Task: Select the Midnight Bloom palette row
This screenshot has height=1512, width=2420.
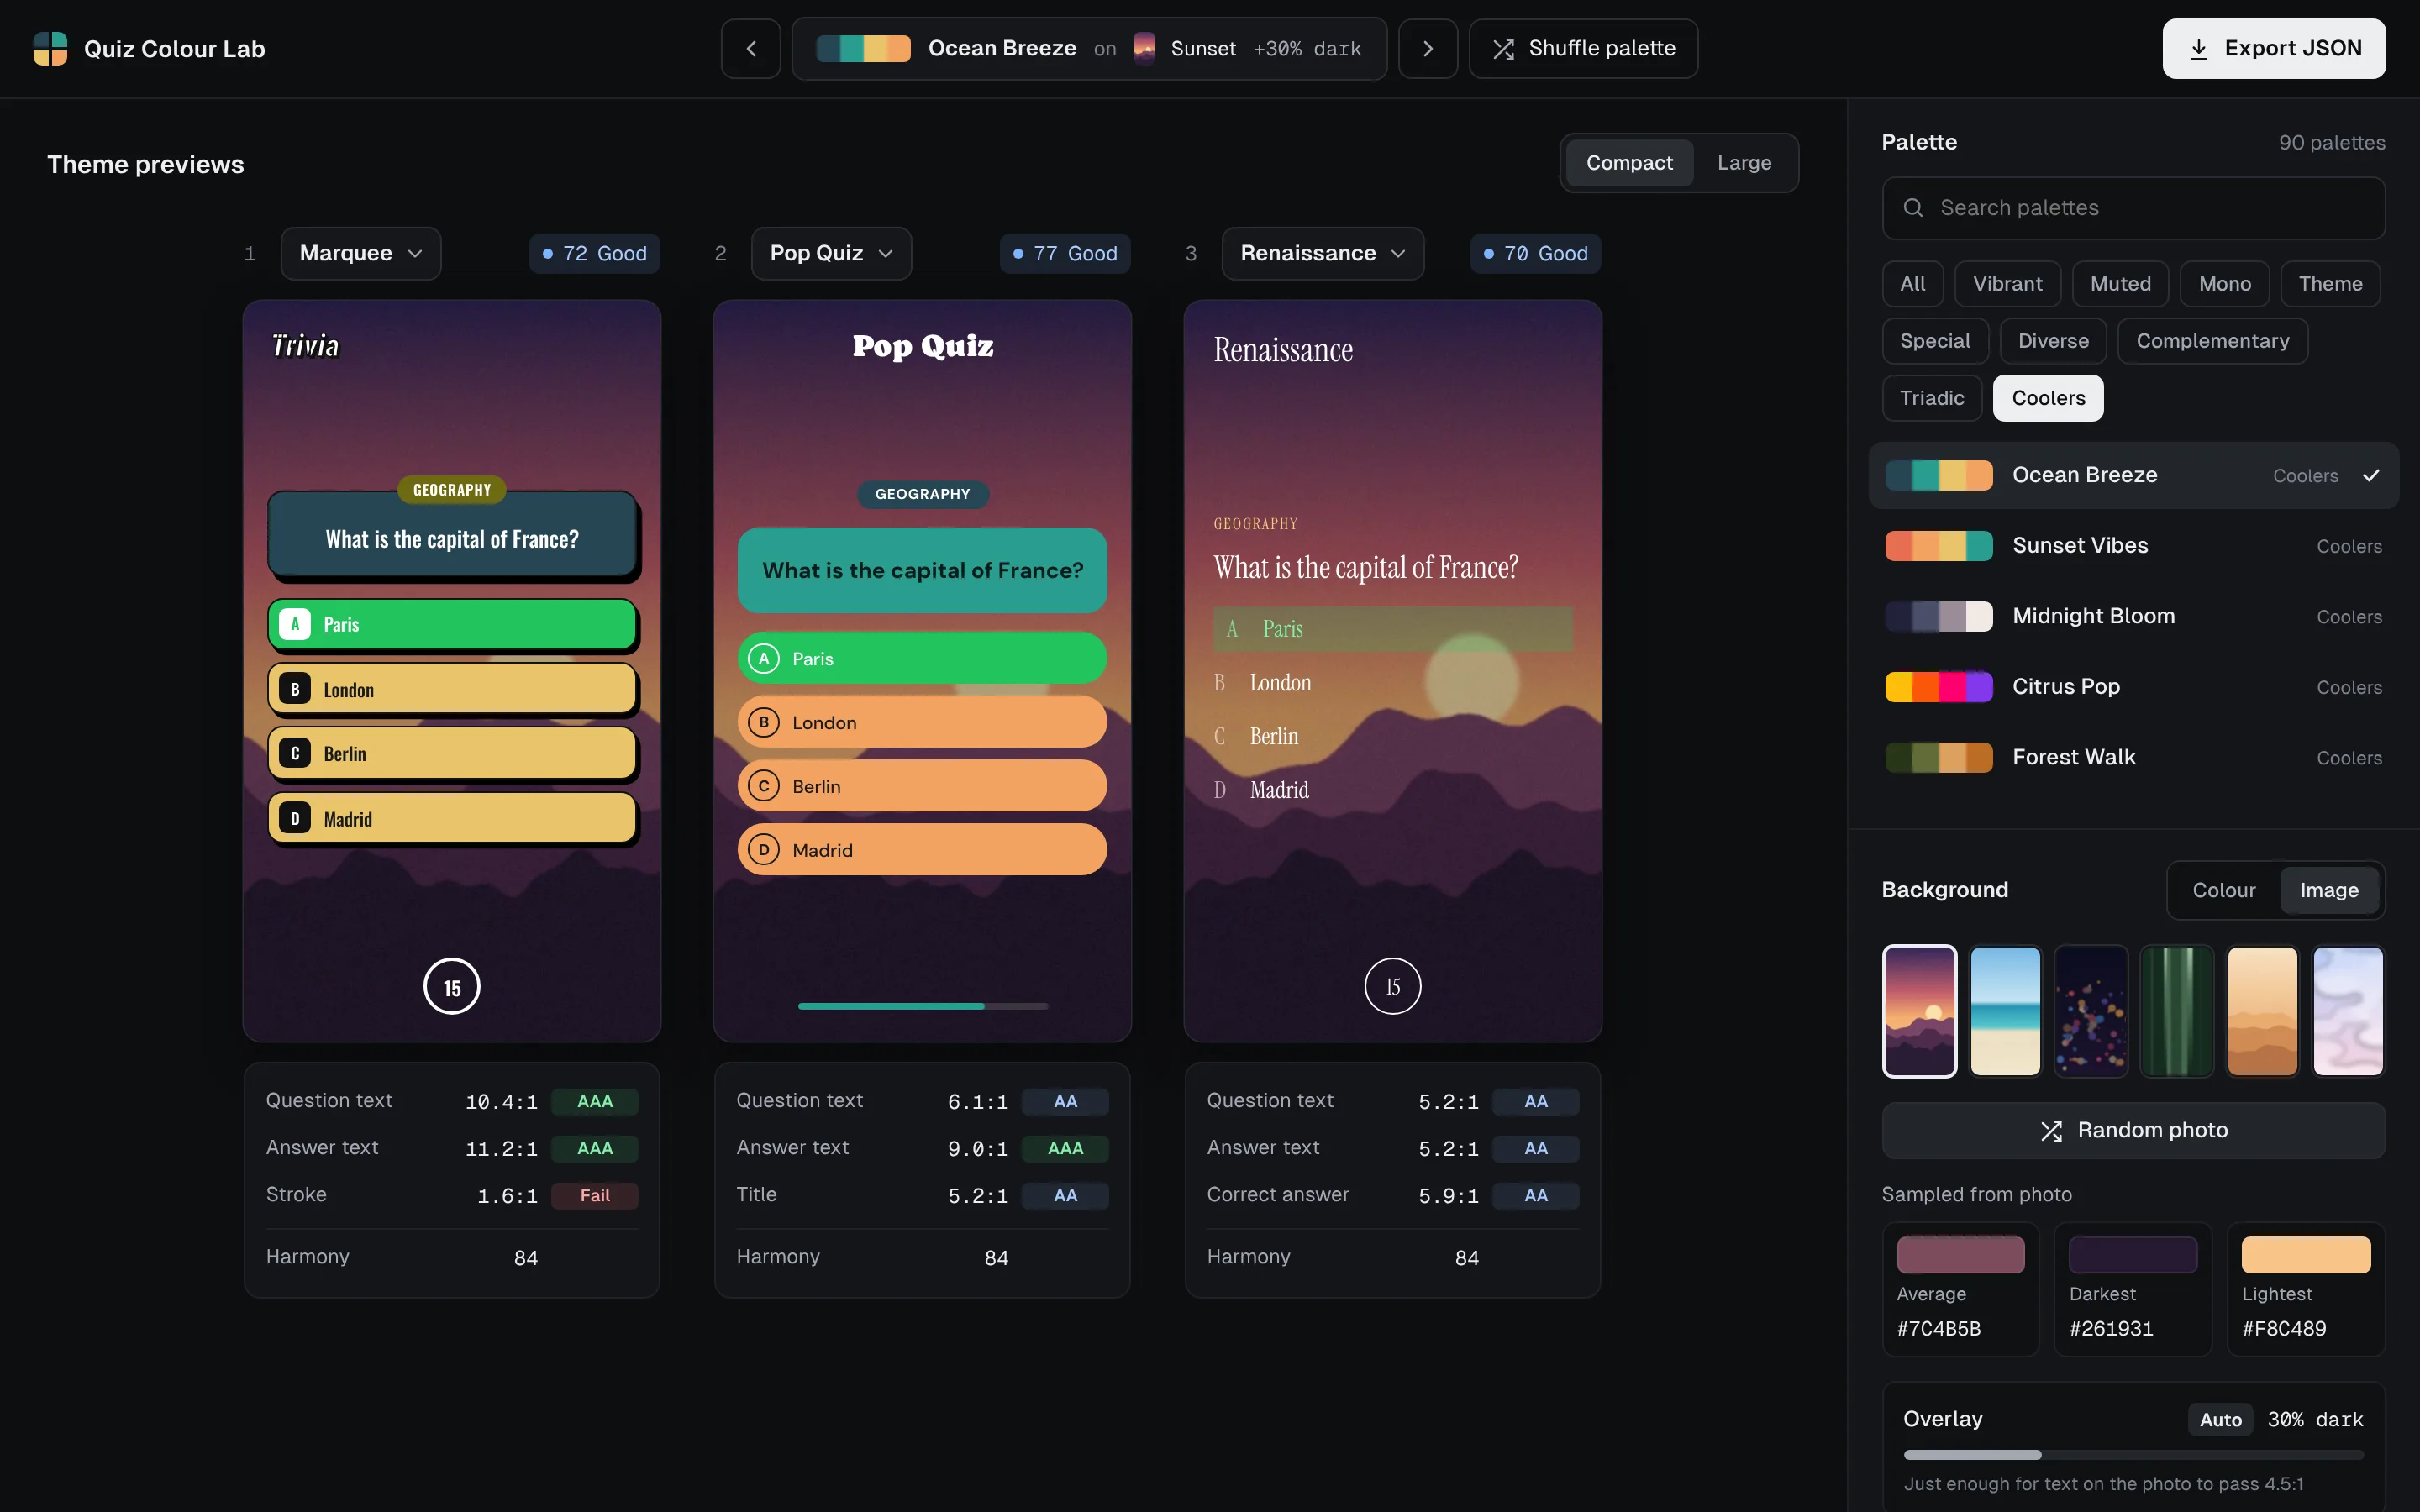Action: click(x=2133, y=617)
